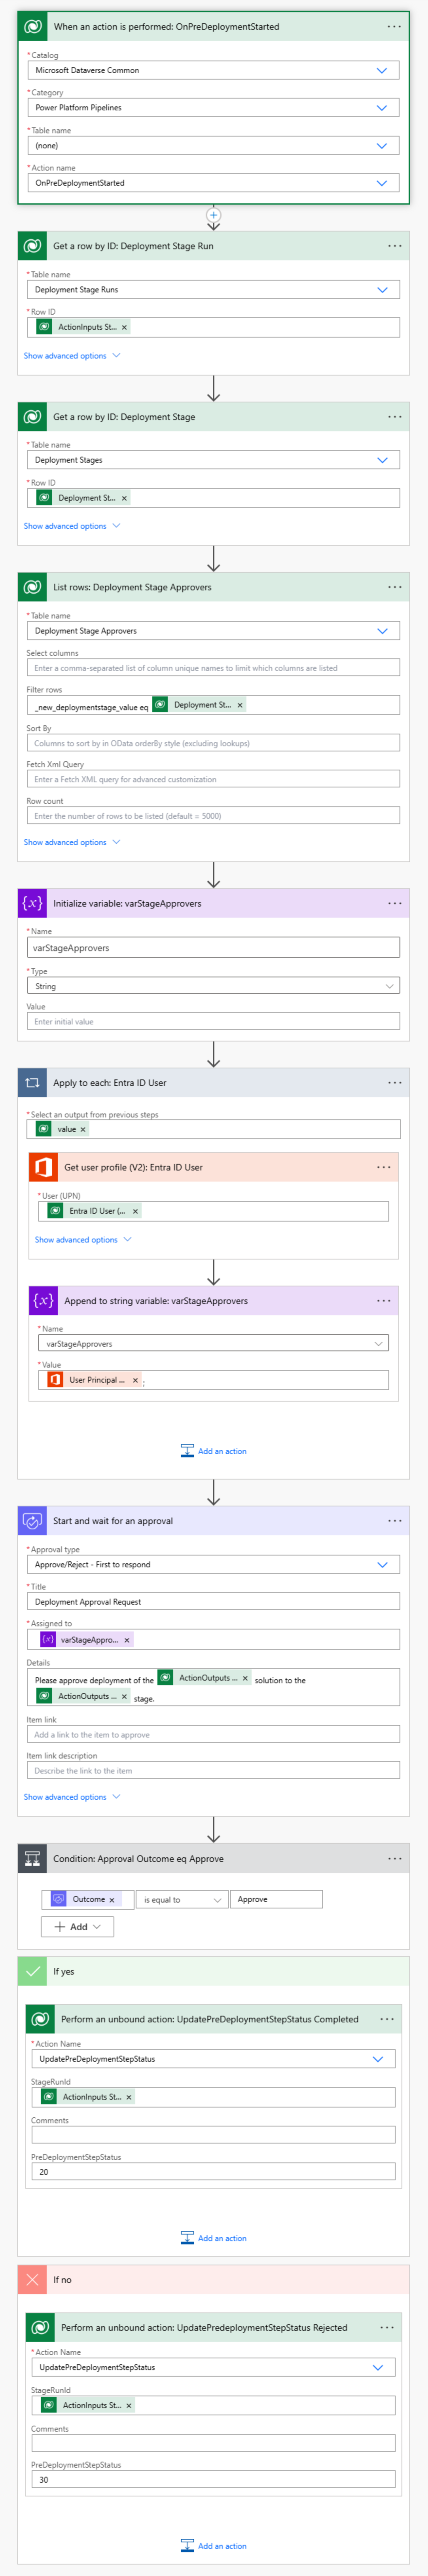Click the Office 365 icon on Get user profile
The image size is (428, 2576).
coord(43,1167)
